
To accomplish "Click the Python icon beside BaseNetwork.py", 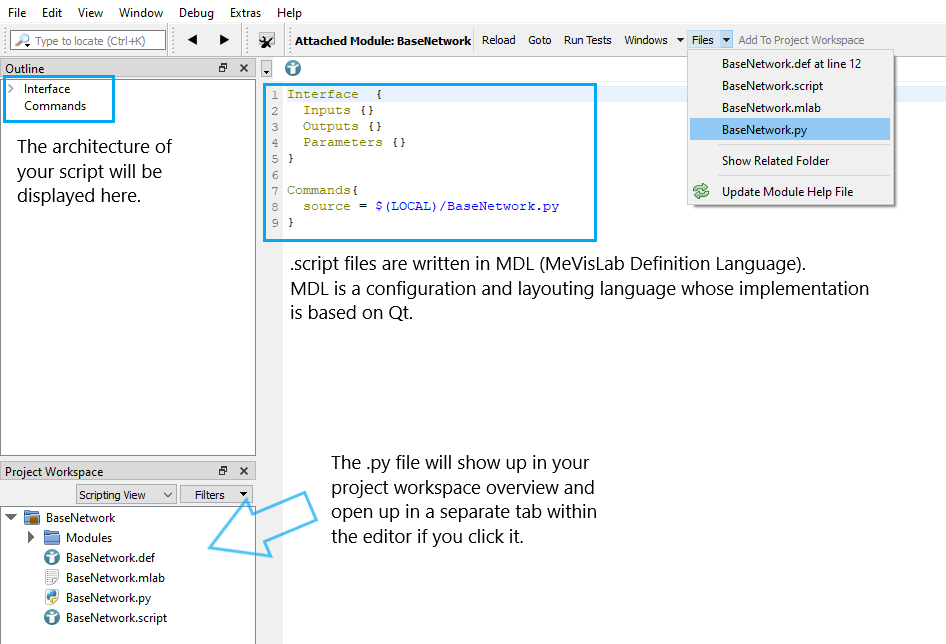I will coord(52,597).
